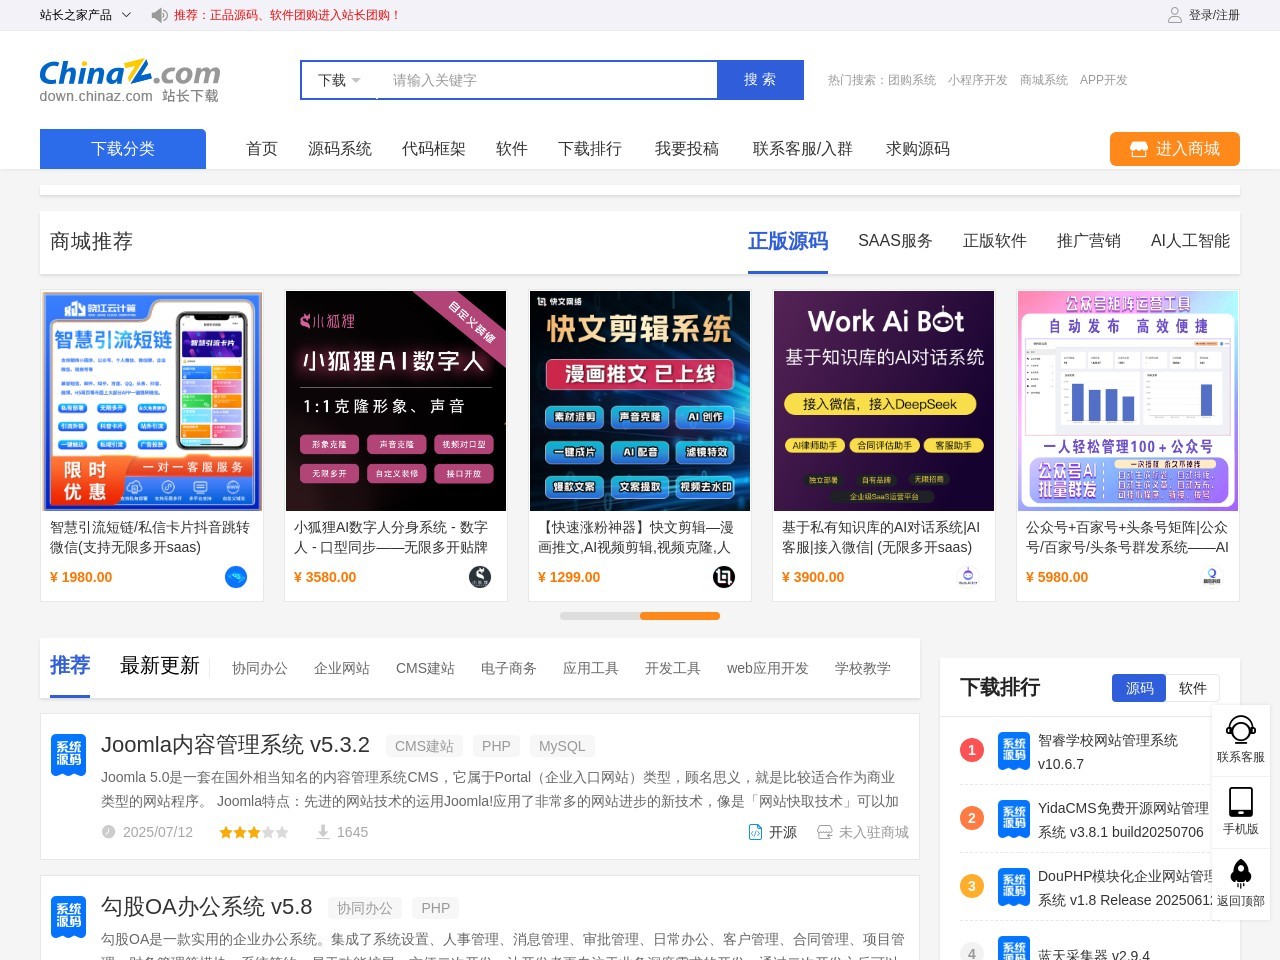Click the 系统源码 icon beside Joomla

click(69, 754)
